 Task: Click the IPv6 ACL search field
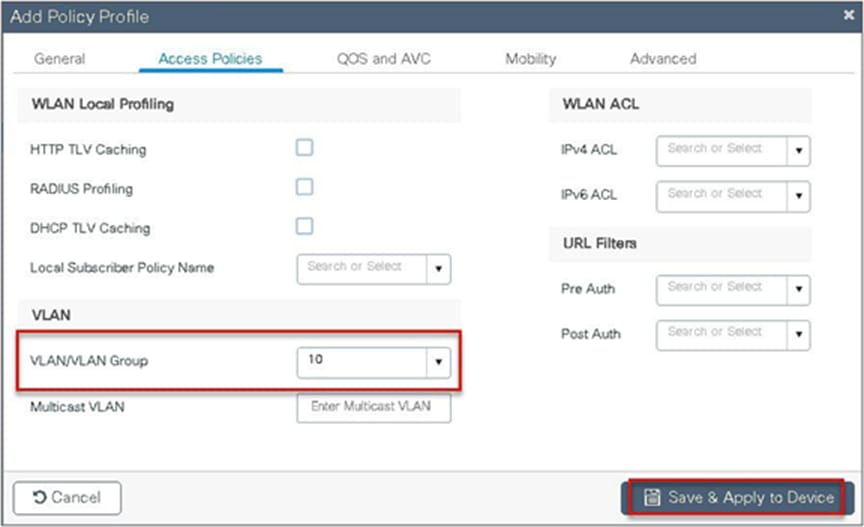(721, 196)
